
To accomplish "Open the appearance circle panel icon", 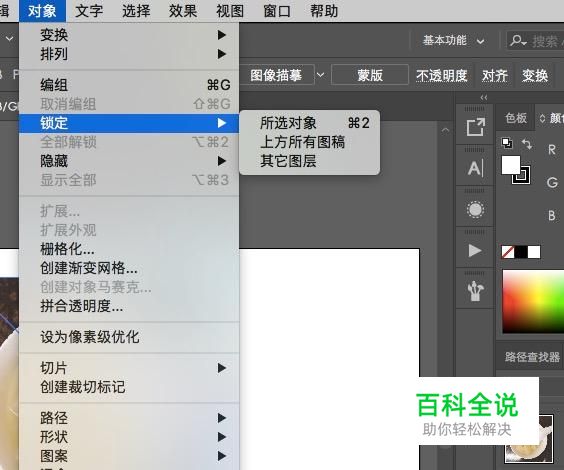I will (475, 209).
